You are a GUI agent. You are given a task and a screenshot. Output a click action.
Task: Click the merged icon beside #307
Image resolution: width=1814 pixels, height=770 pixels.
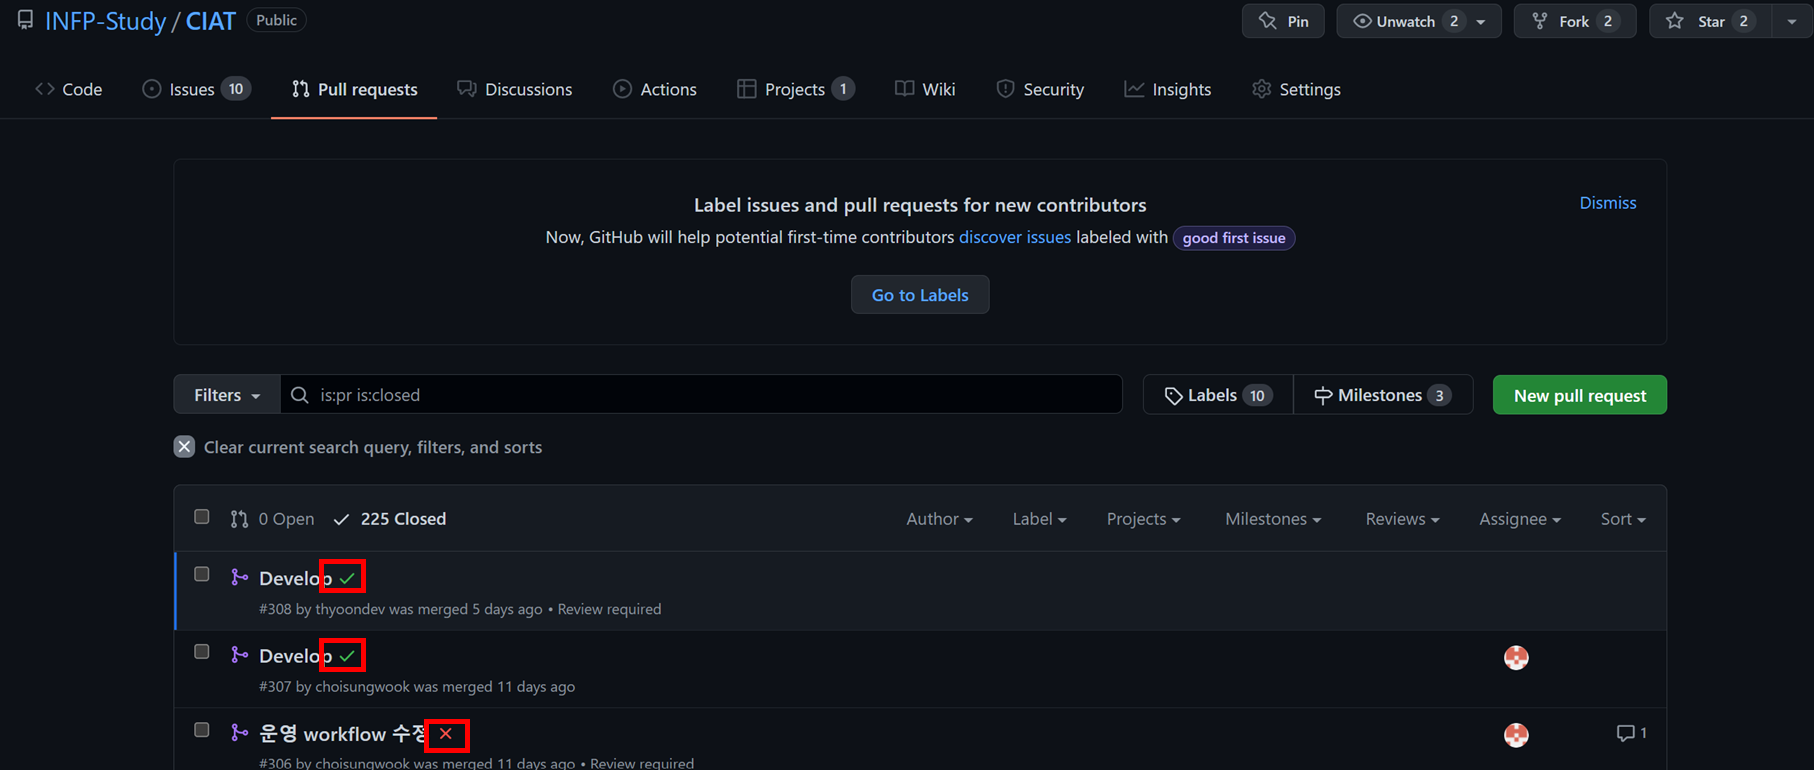[x=239, y=655]
